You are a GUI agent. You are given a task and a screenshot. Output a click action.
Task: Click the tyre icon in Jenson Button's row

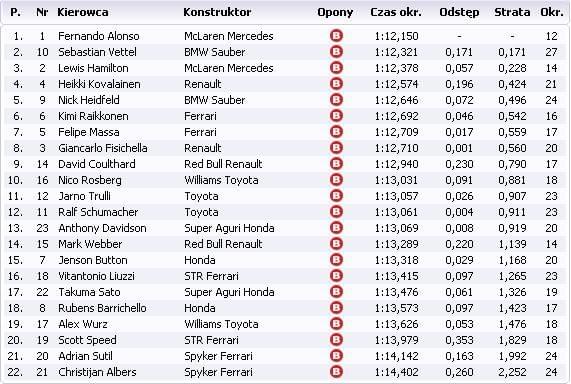tap(336, 260)
